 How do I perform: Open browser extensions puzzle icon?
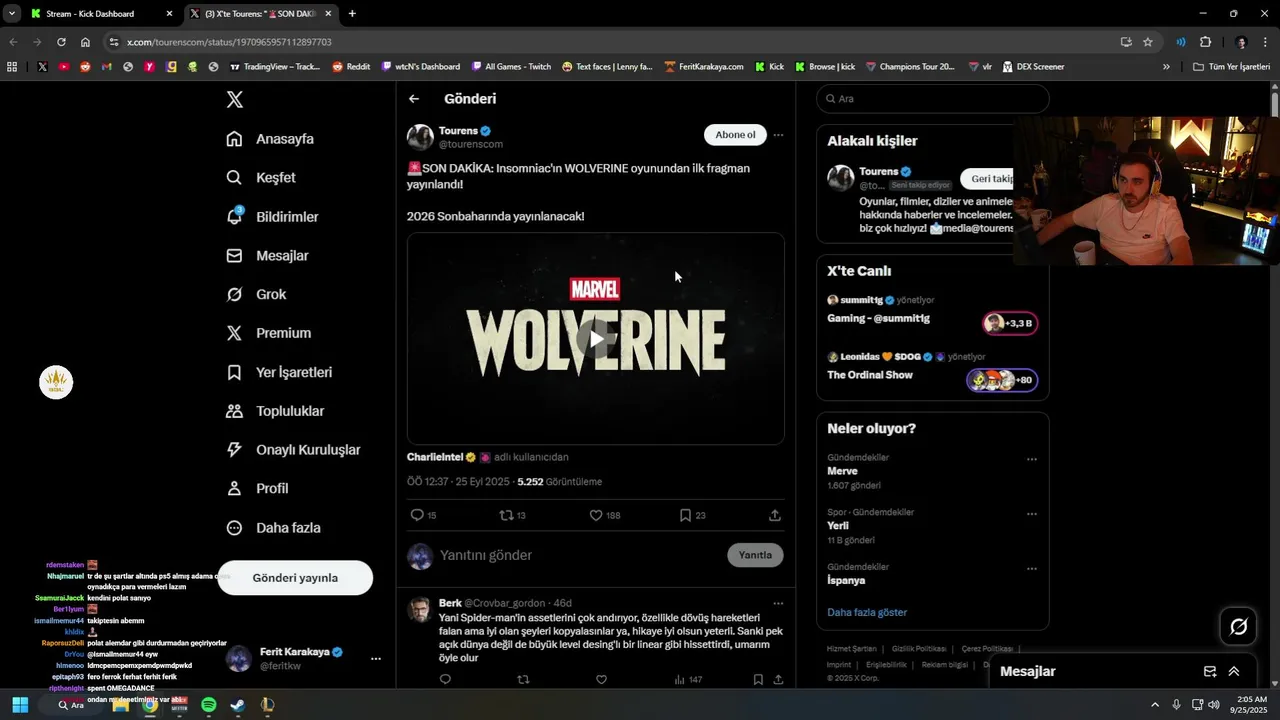point(1205,42)
